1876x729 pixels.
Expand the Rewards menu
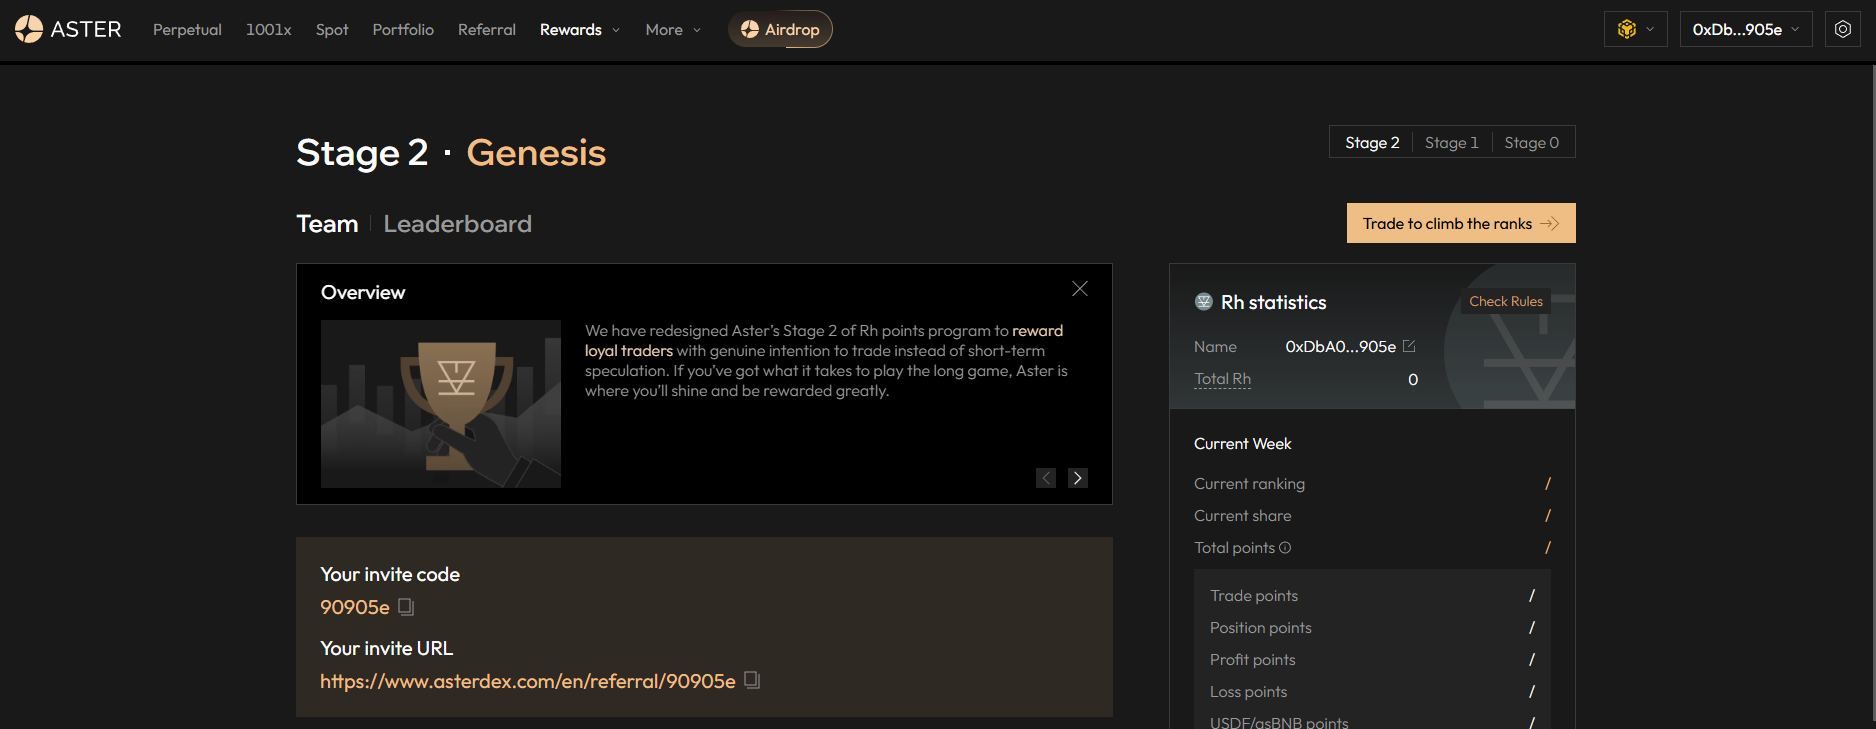coord(579,30)
